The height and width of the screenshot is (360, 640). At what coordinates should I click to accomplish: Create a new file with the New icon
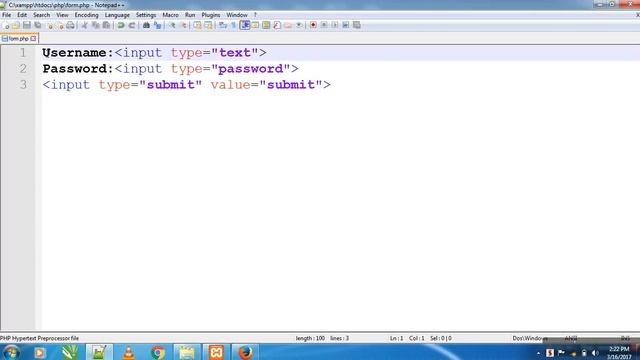click(x=6, y=25)
